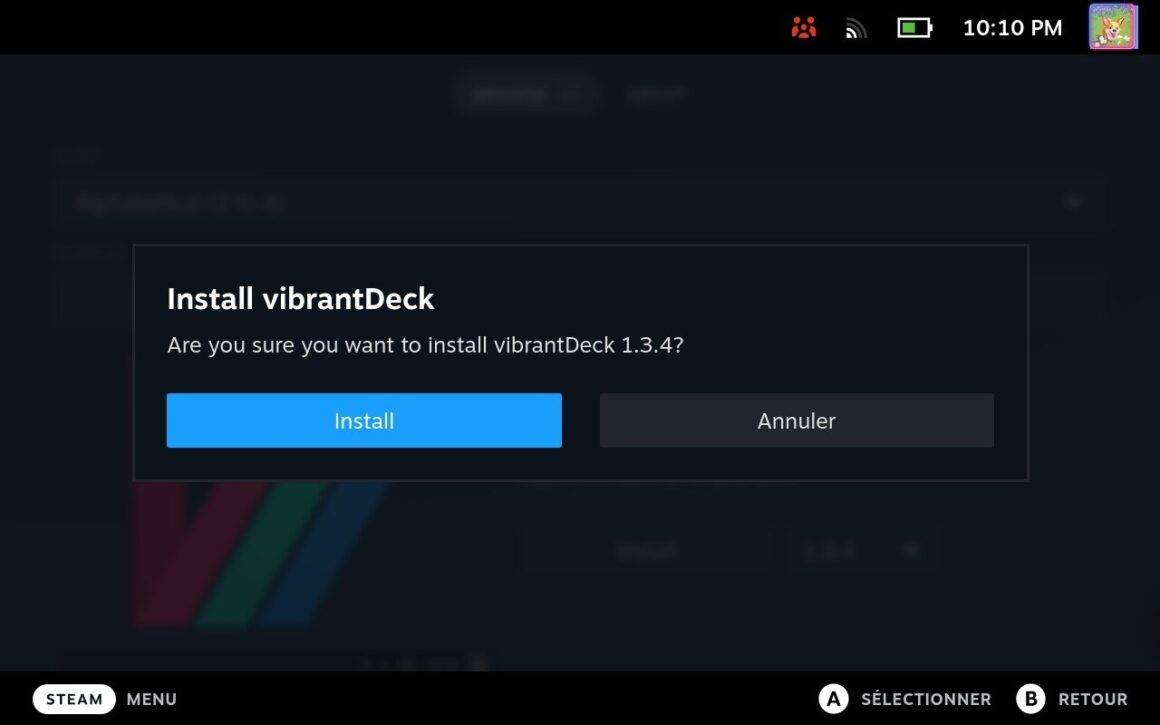The image size is (1160, 725).
Task: Choose SÉLECTIONNER in the footer
Action: click(925, 699)
